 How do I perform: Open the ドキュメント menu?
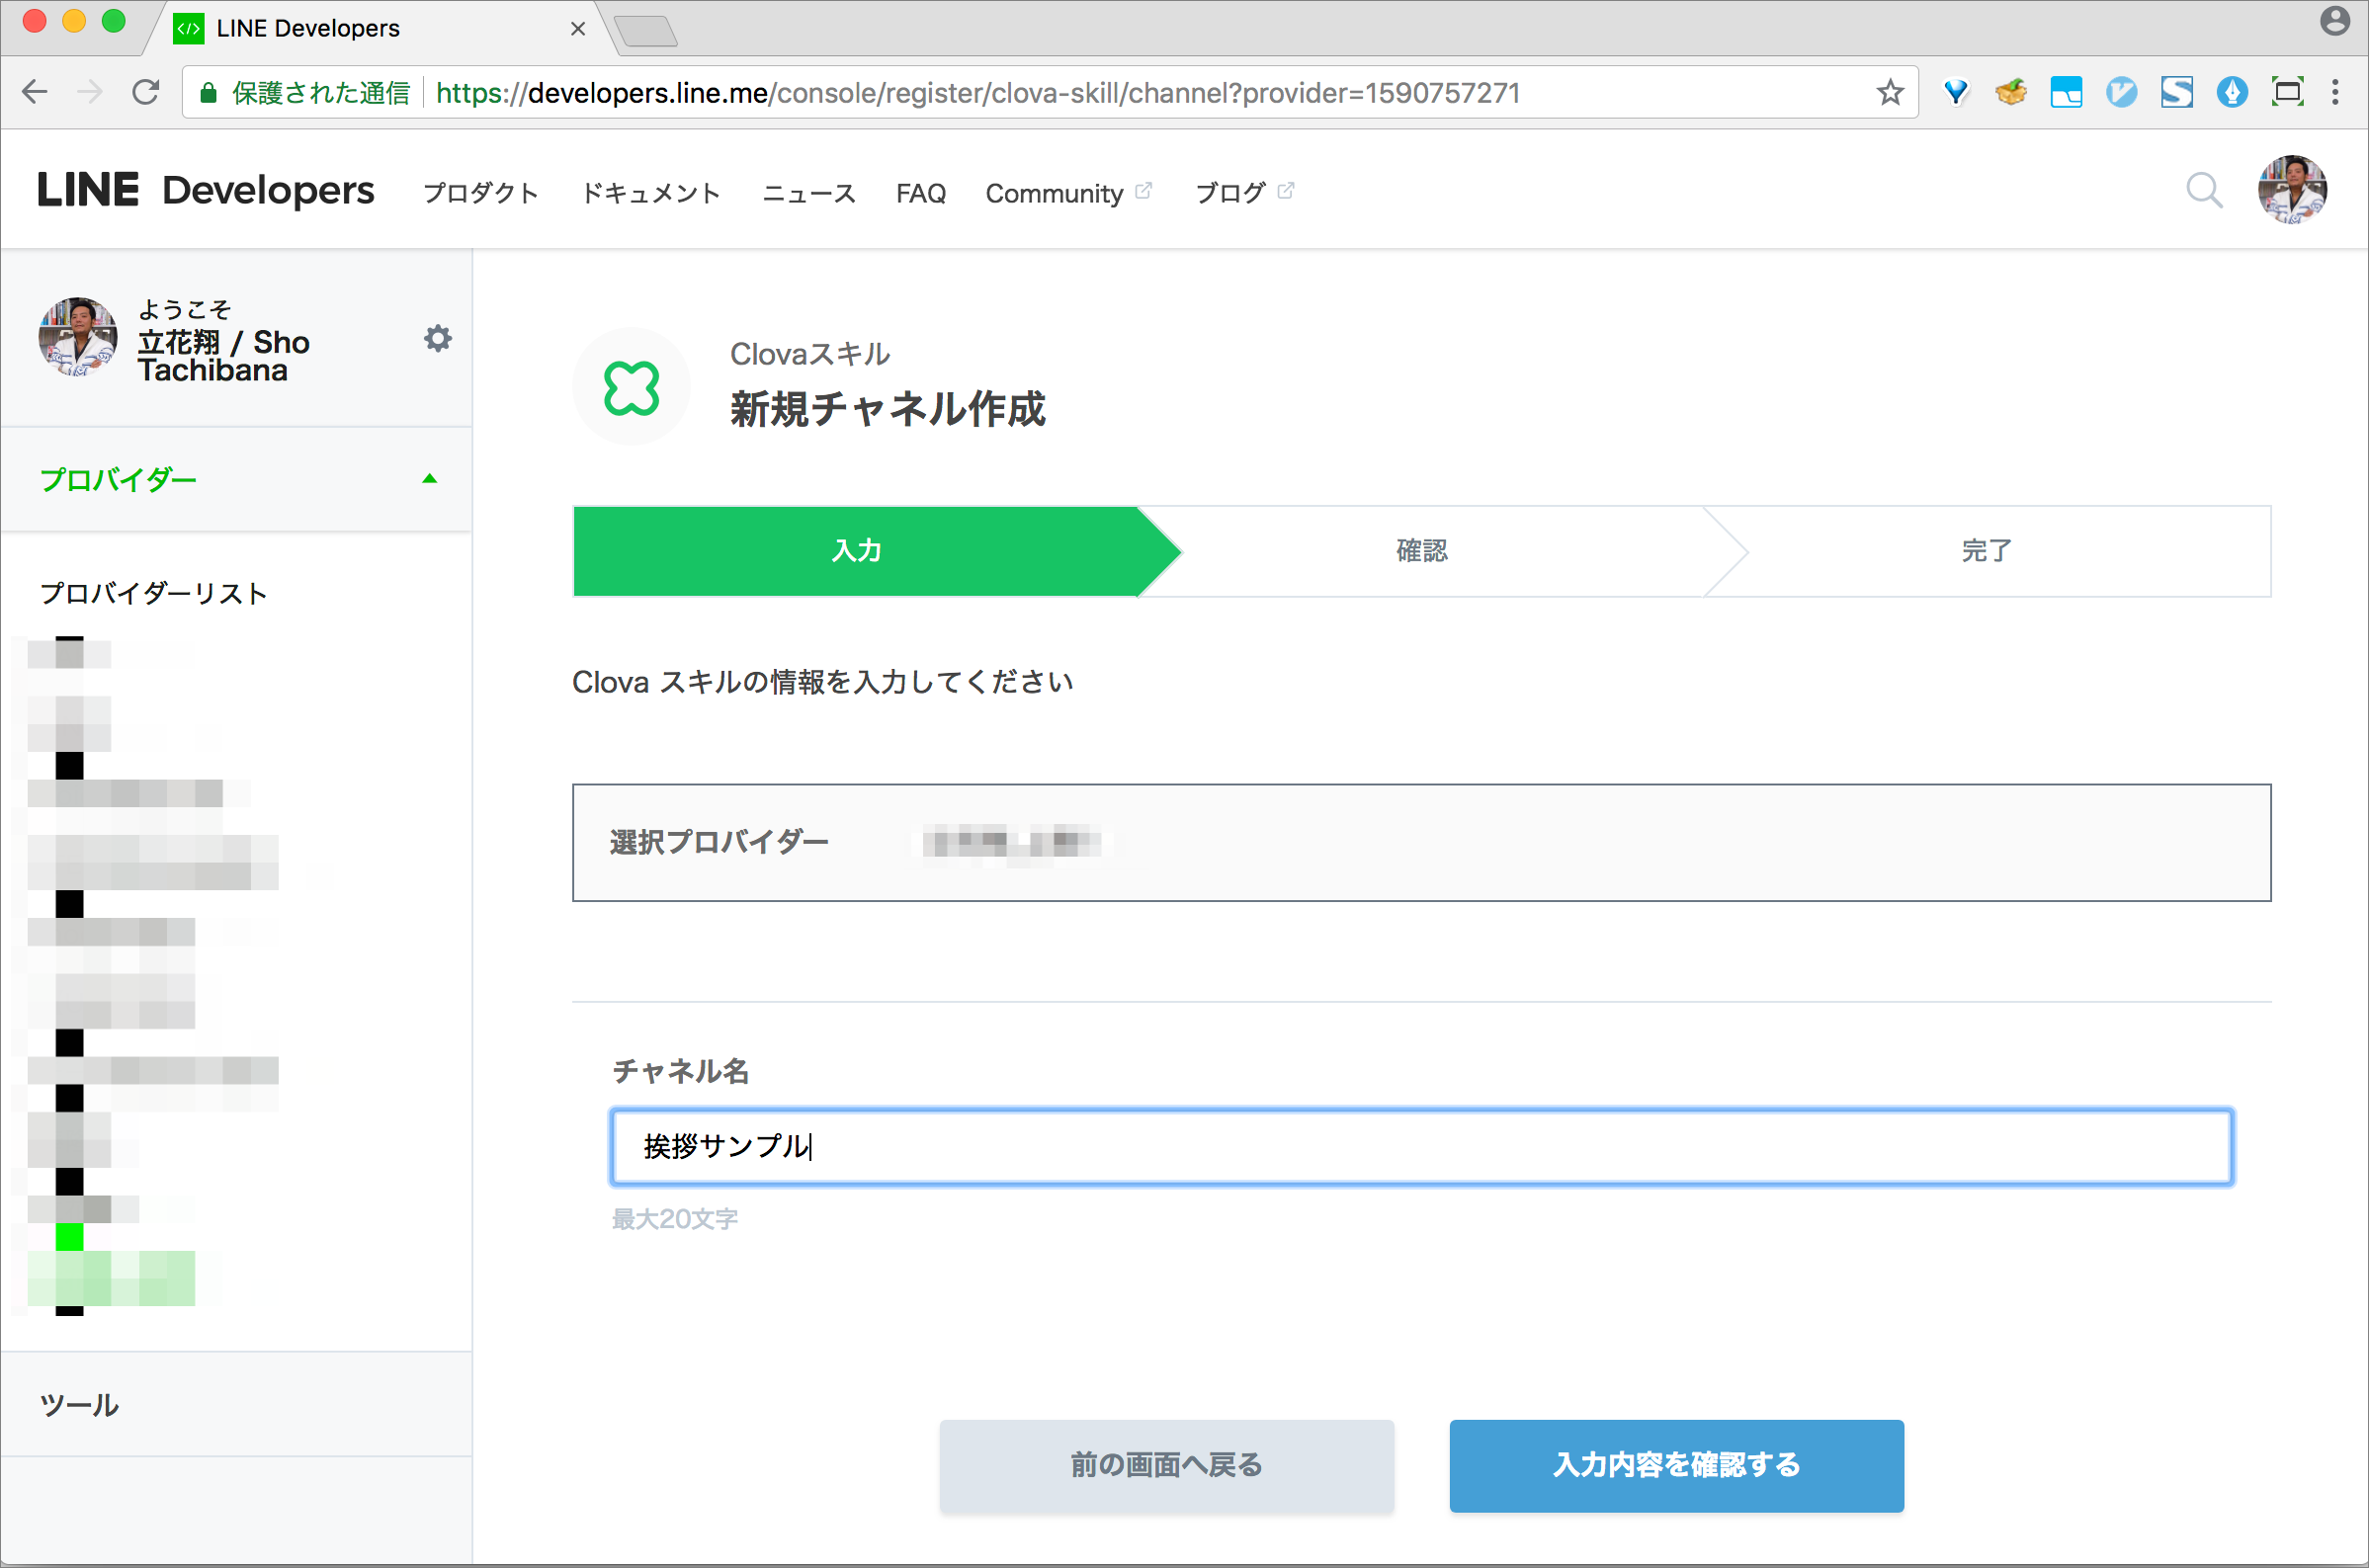point(651,193)
